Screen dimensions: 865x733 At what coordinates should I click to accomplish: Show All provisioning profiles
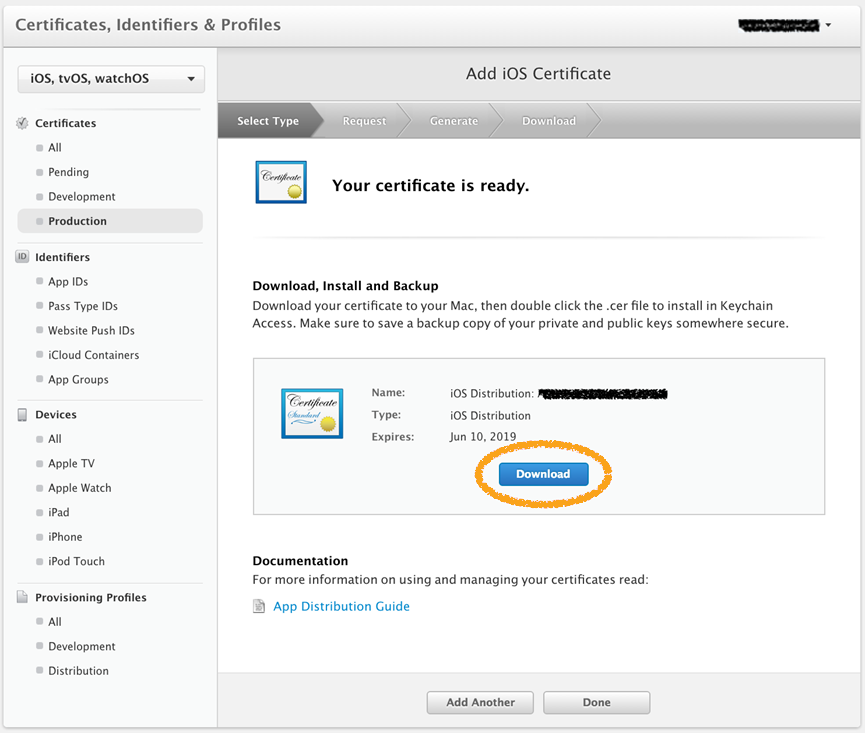[55, 622]
